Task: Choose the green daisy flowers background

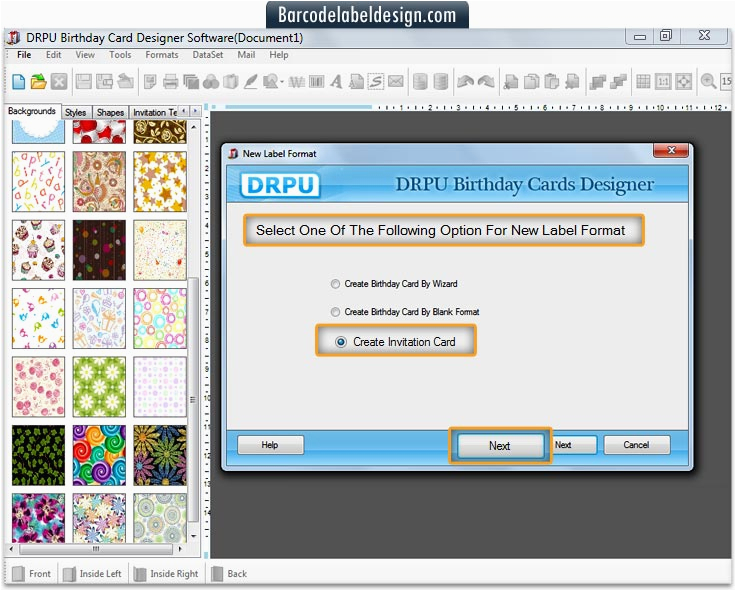Action: [99, 387]
